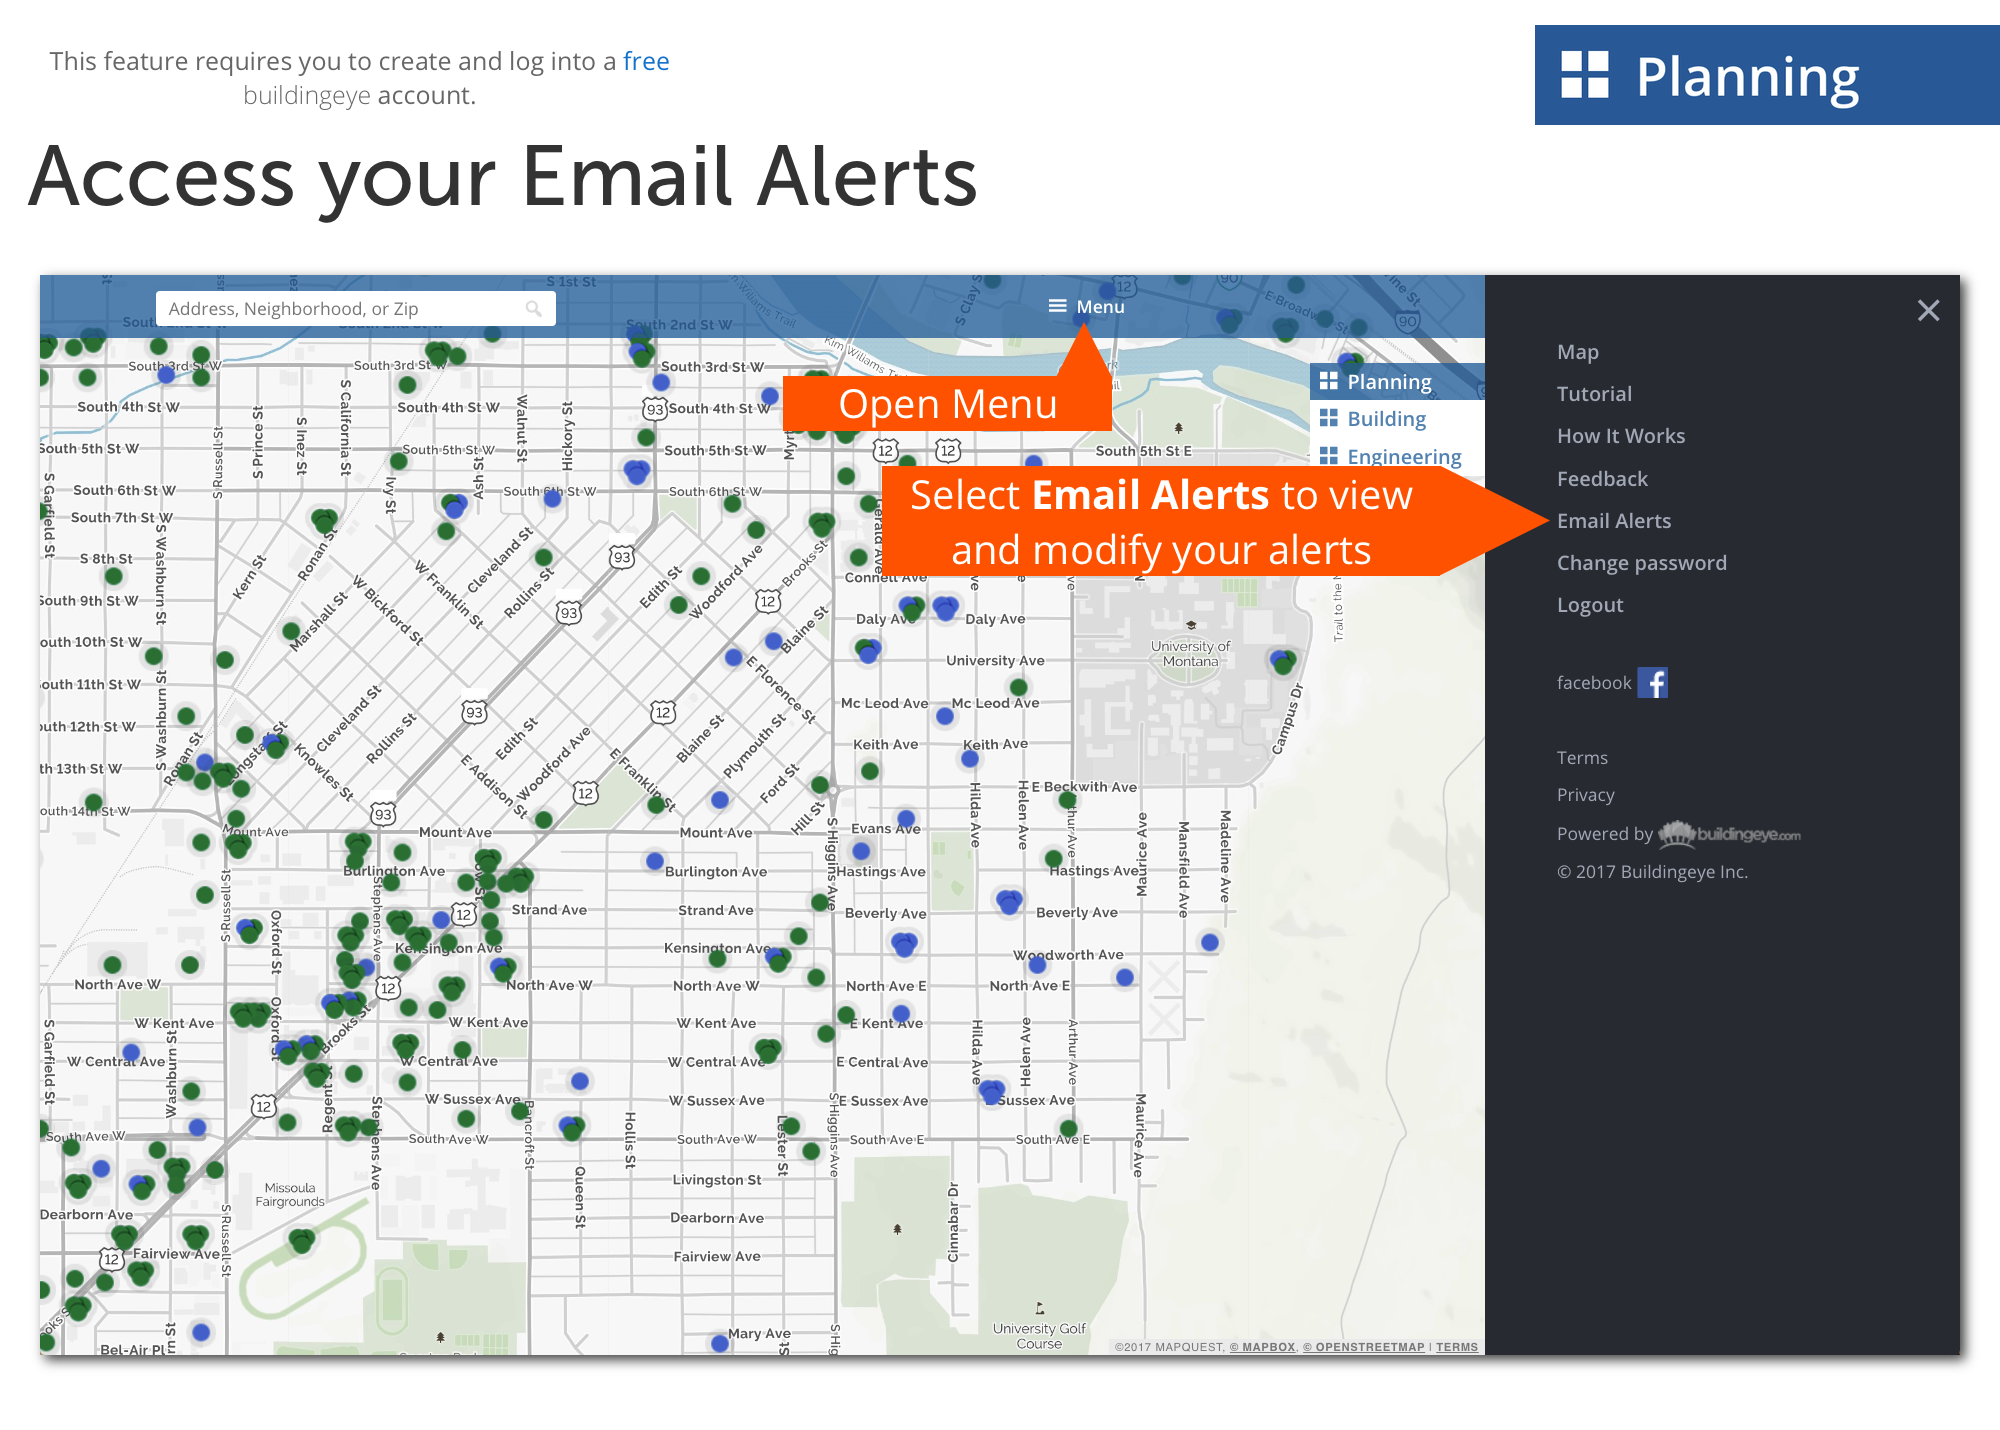Click the blue marker at E Sussex Ave
The width and height of the screenshot is (2000, 1430).
click(x=991, y=1092)
